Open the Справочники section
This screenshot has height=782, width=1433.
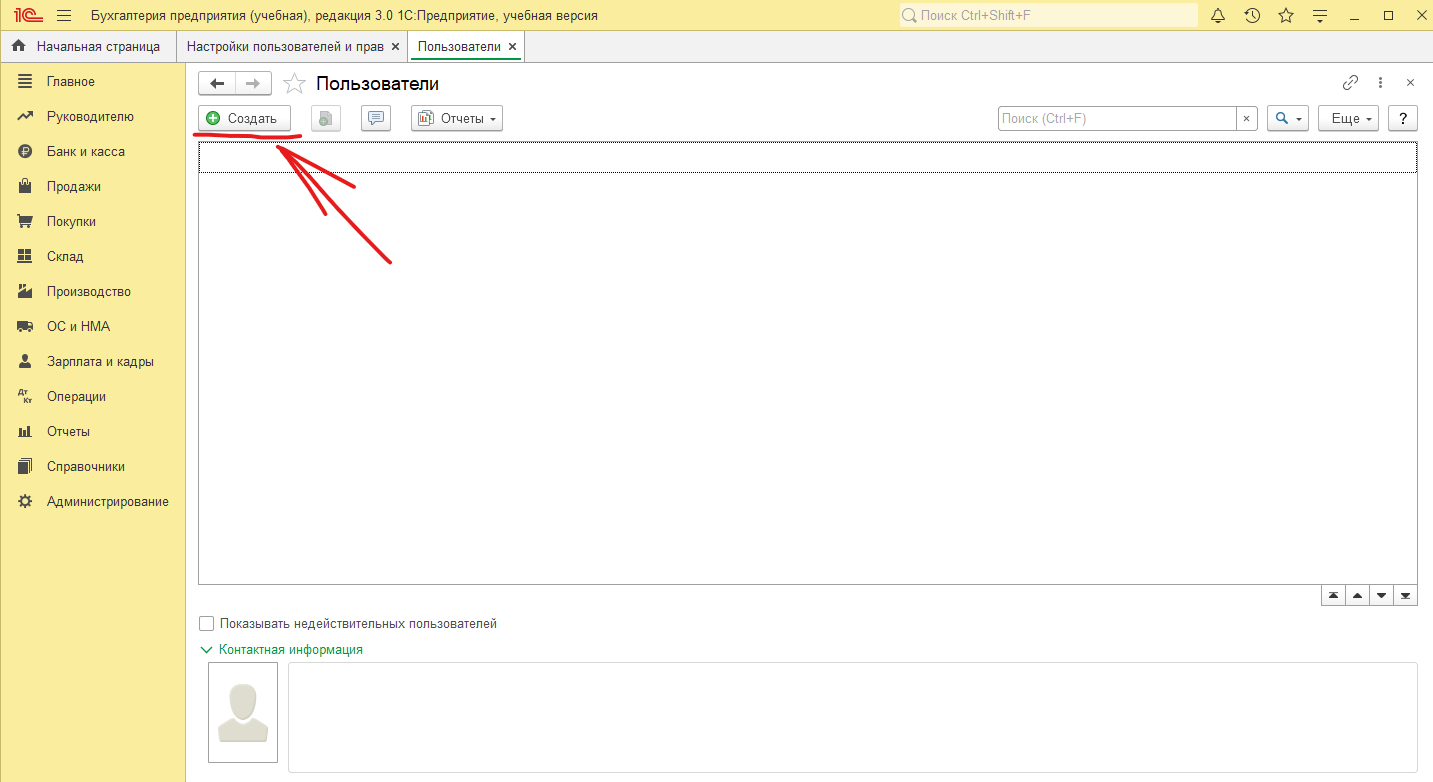86,466
